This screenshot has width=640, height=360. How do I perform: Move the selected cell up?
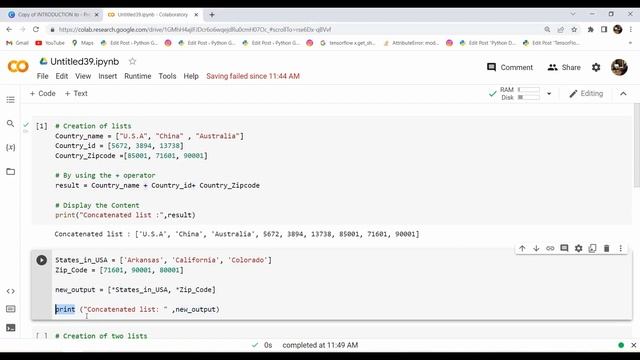(x=522, y=248)
